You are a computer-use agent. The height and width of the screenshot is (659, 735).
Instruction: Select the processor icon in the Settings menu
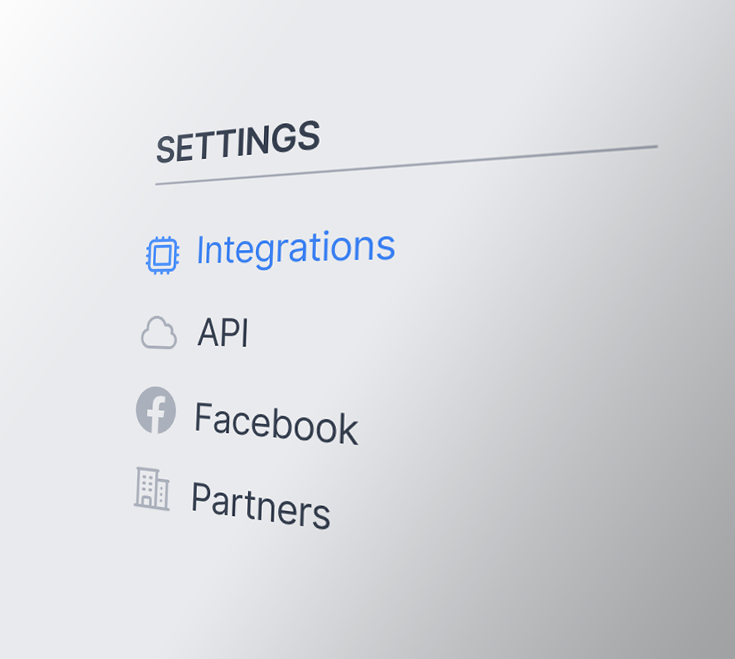point(162,255)
